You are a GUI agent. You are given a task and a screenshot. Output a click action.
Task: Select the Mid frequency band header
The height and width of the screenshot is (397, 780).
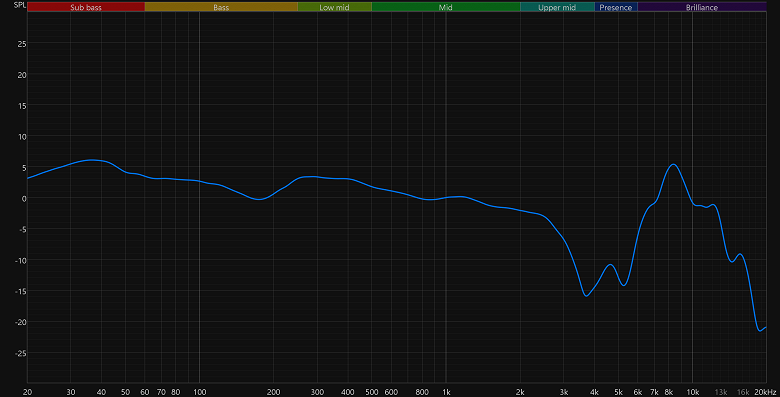tap(446, 7)
